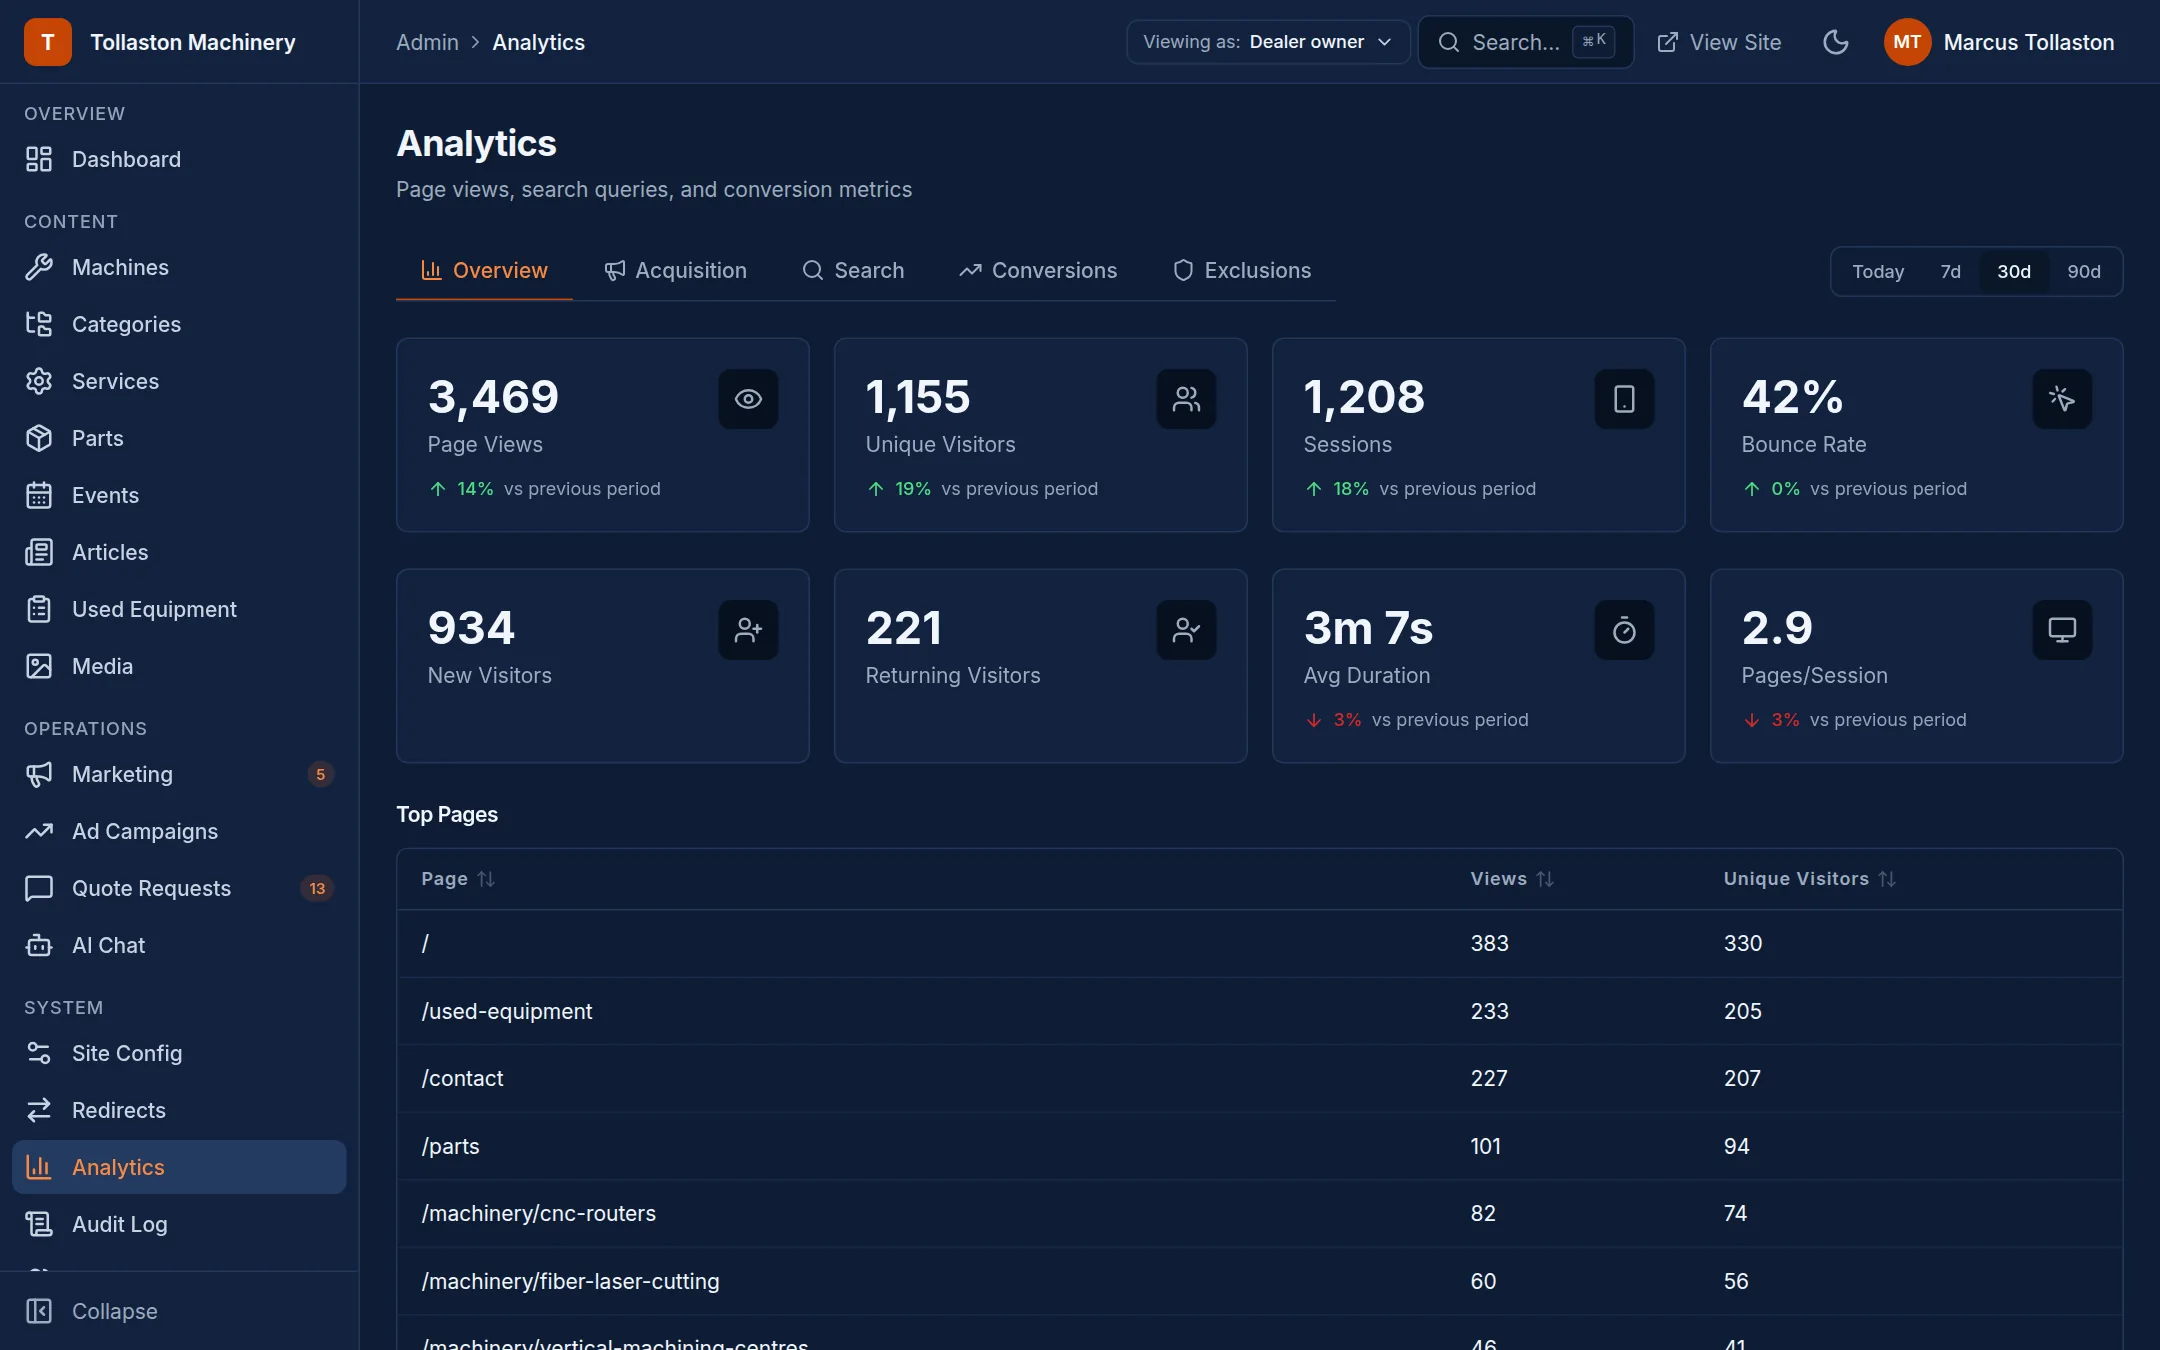Viewport: 2160px width, 1350px height.
Task: Switch to the Search tab
Action: [x=853, y=270]
